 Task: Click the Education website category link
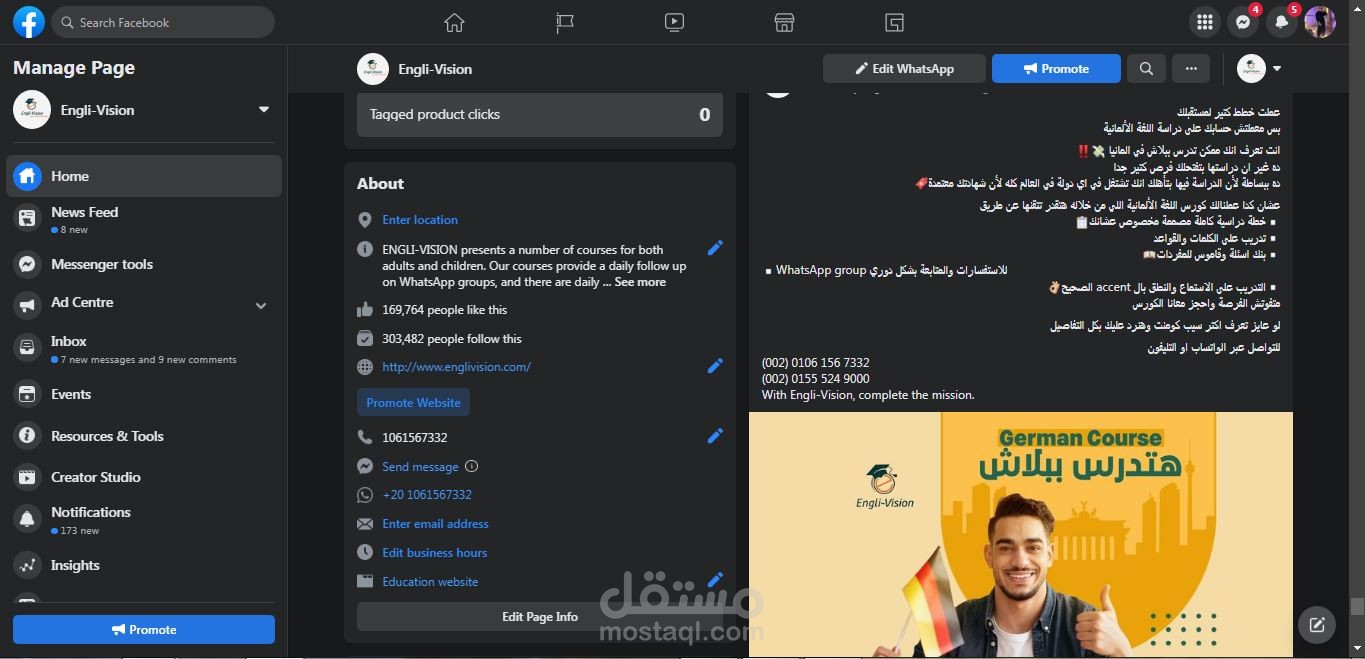[430, 582]
